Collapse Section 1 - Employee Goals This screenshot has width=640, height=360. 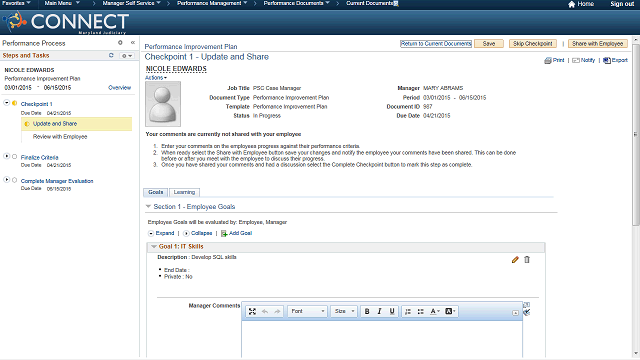point(148,207)
